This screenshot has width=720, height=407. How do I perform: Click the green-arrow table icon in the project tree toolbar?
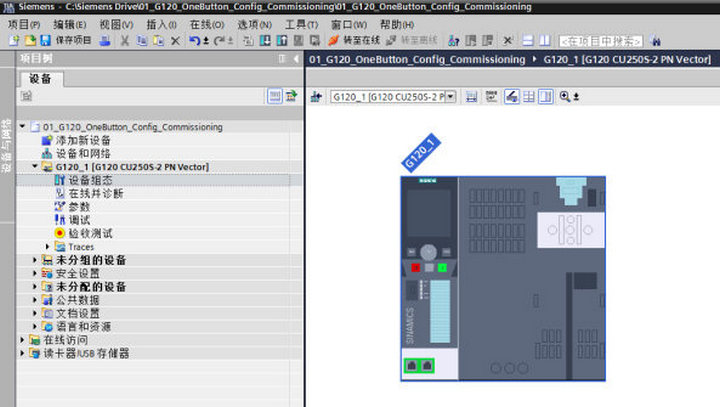coord(292,96)
